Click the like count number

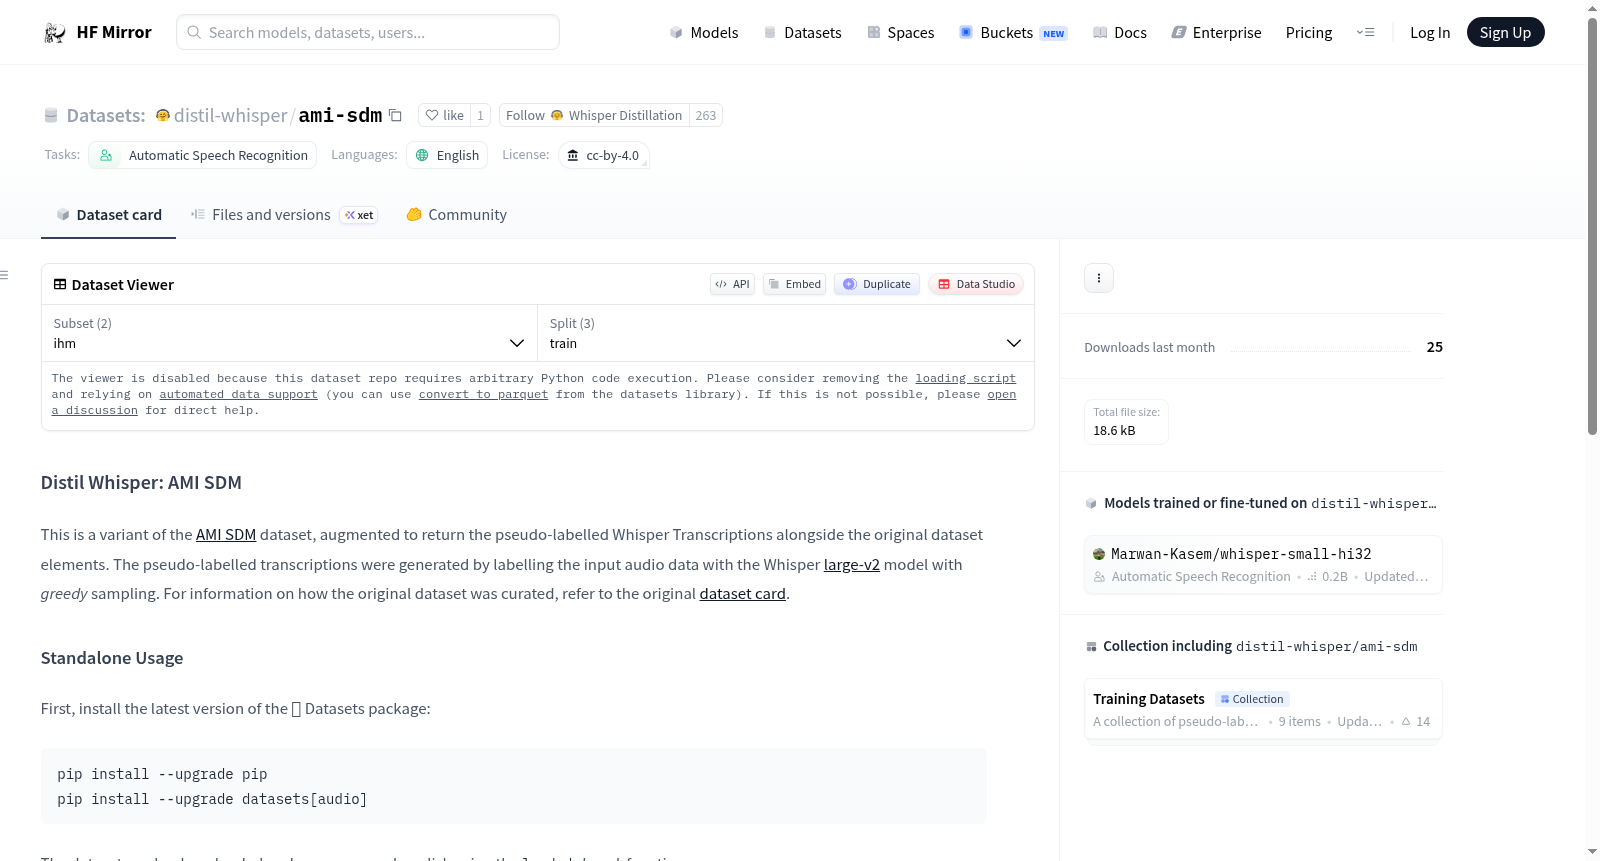[480, 115]
